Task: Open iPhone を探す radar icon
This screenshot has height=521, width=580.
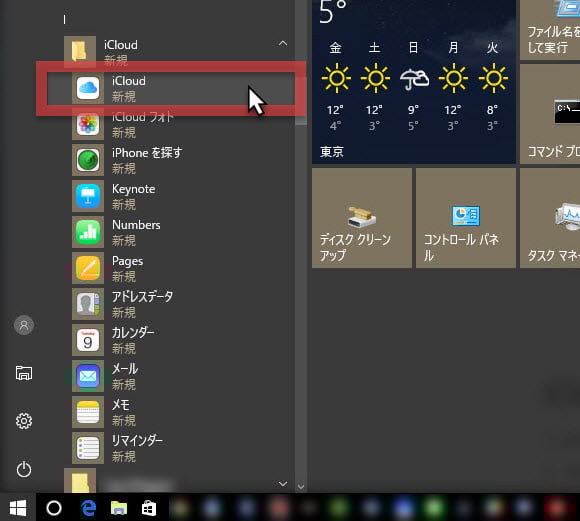Action: click(x=88, y=160)
